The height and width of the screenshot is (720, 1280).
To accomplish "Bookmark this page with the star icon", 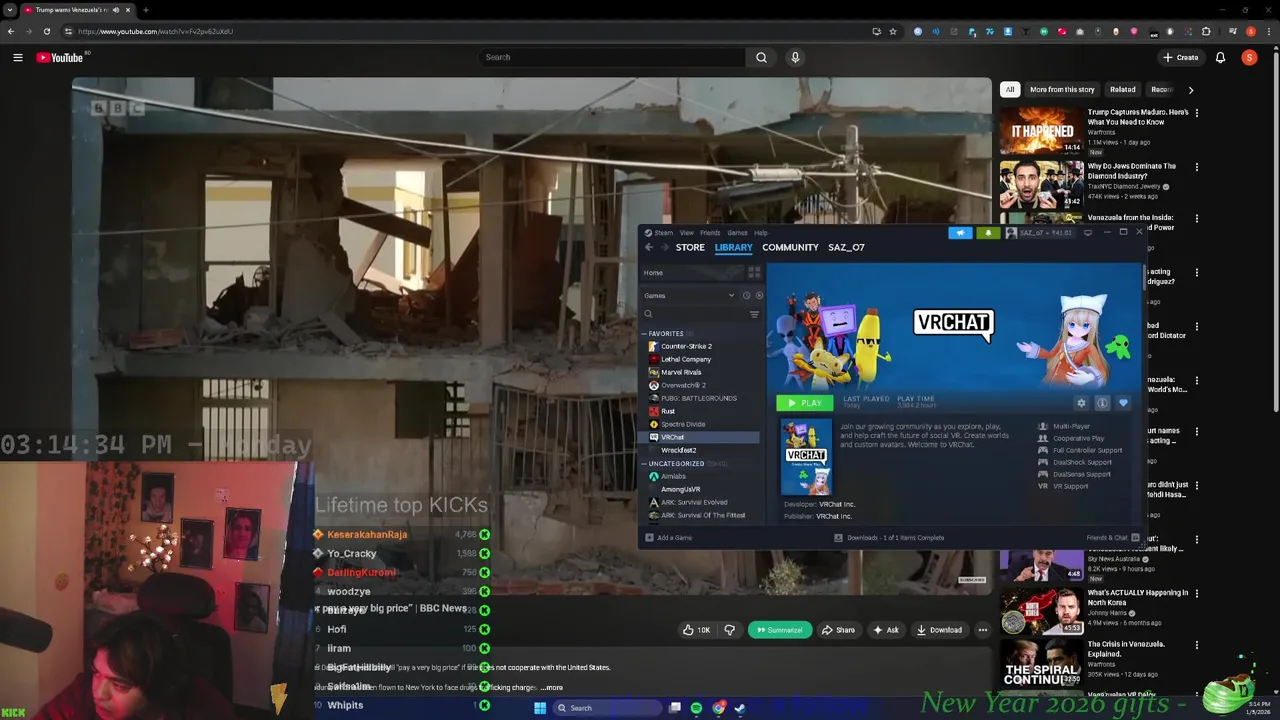I will coord(893,31).
